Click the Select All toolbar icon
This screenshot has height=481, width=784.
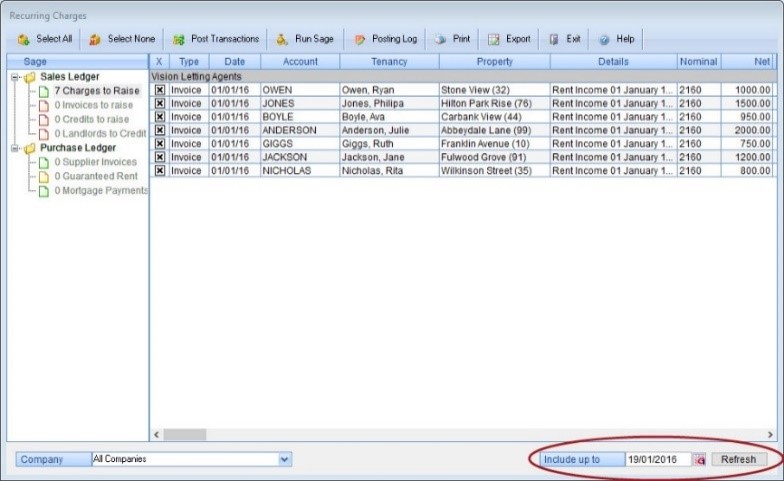pyautogui.click(x=24, y=40)
